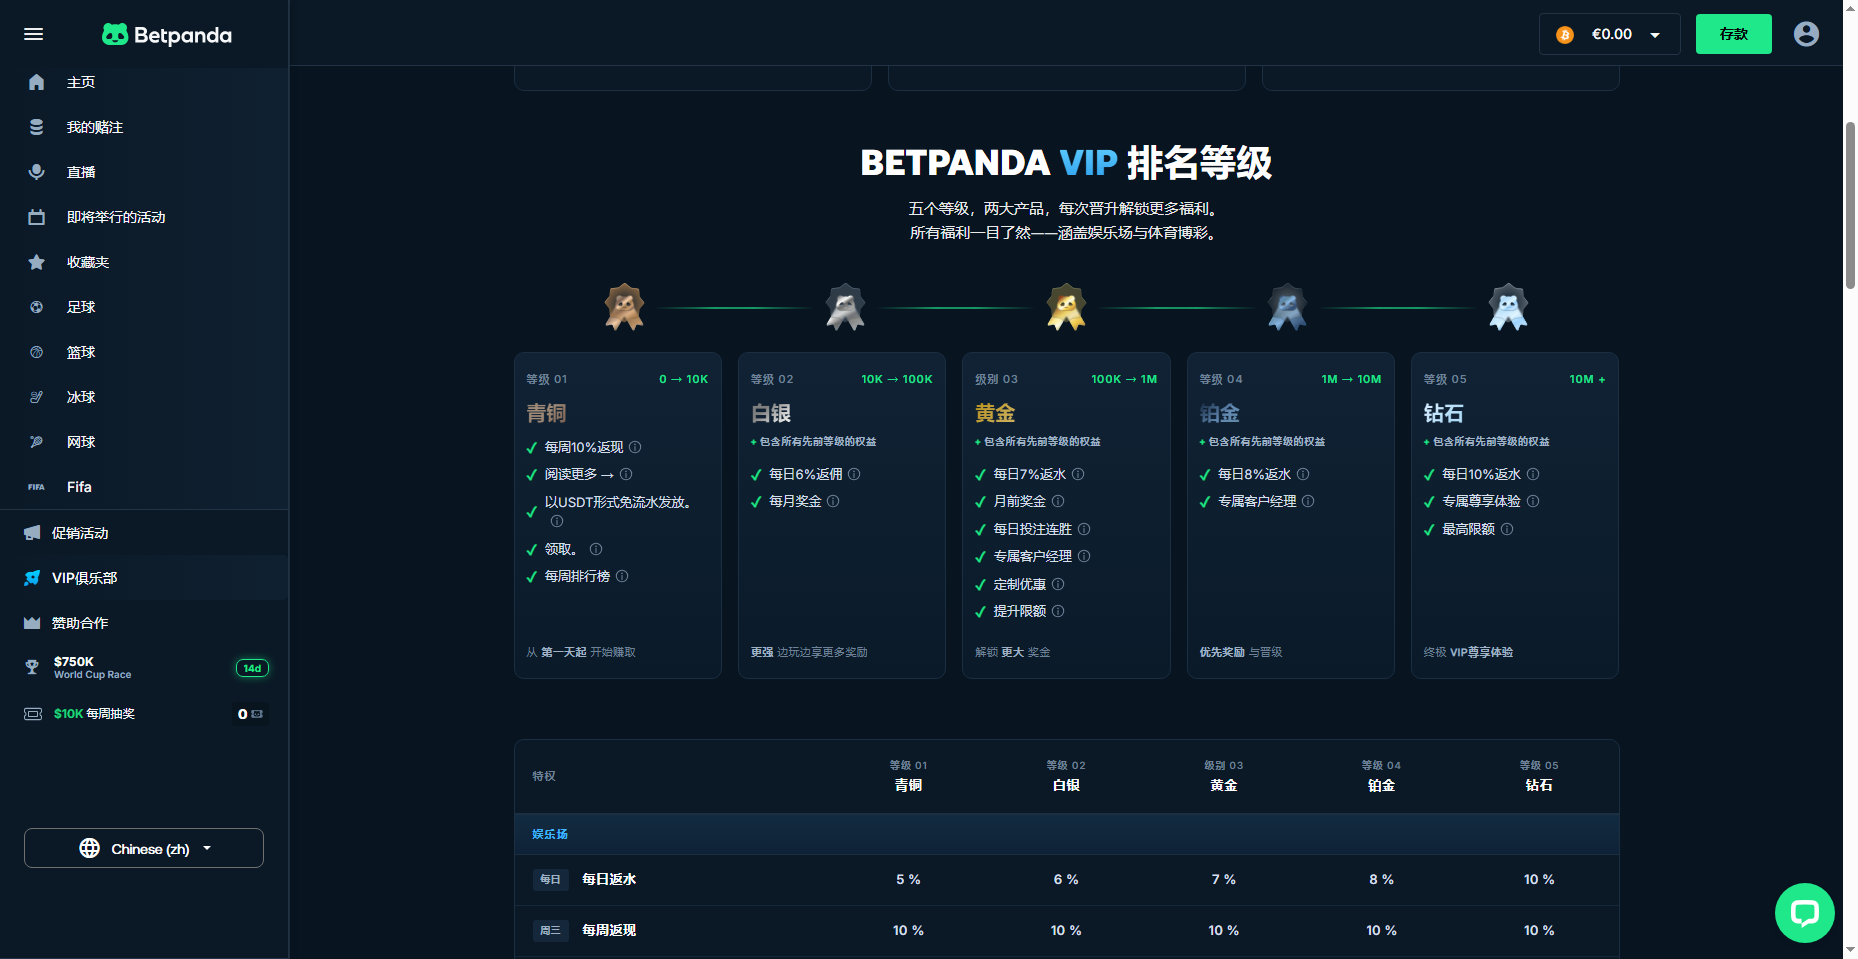Click the microphone icon beside 直播

37,172
